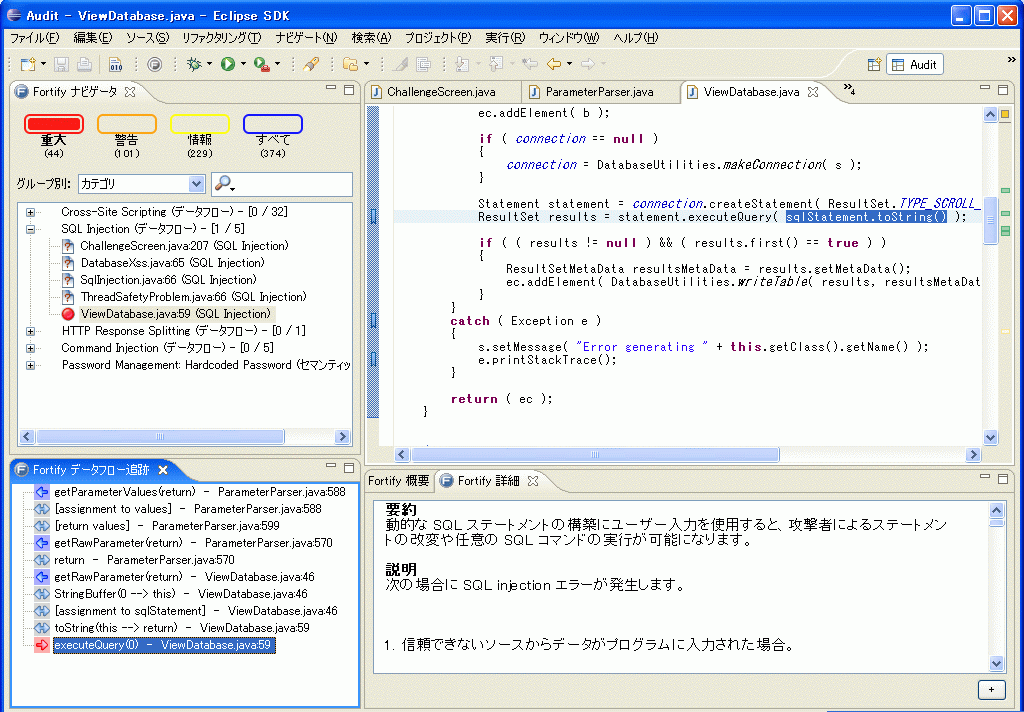This screenshot has height=712, width=1024.
Task: Click the Open Perspective icon
Action: pyautogui.click(x=874, y=65)
